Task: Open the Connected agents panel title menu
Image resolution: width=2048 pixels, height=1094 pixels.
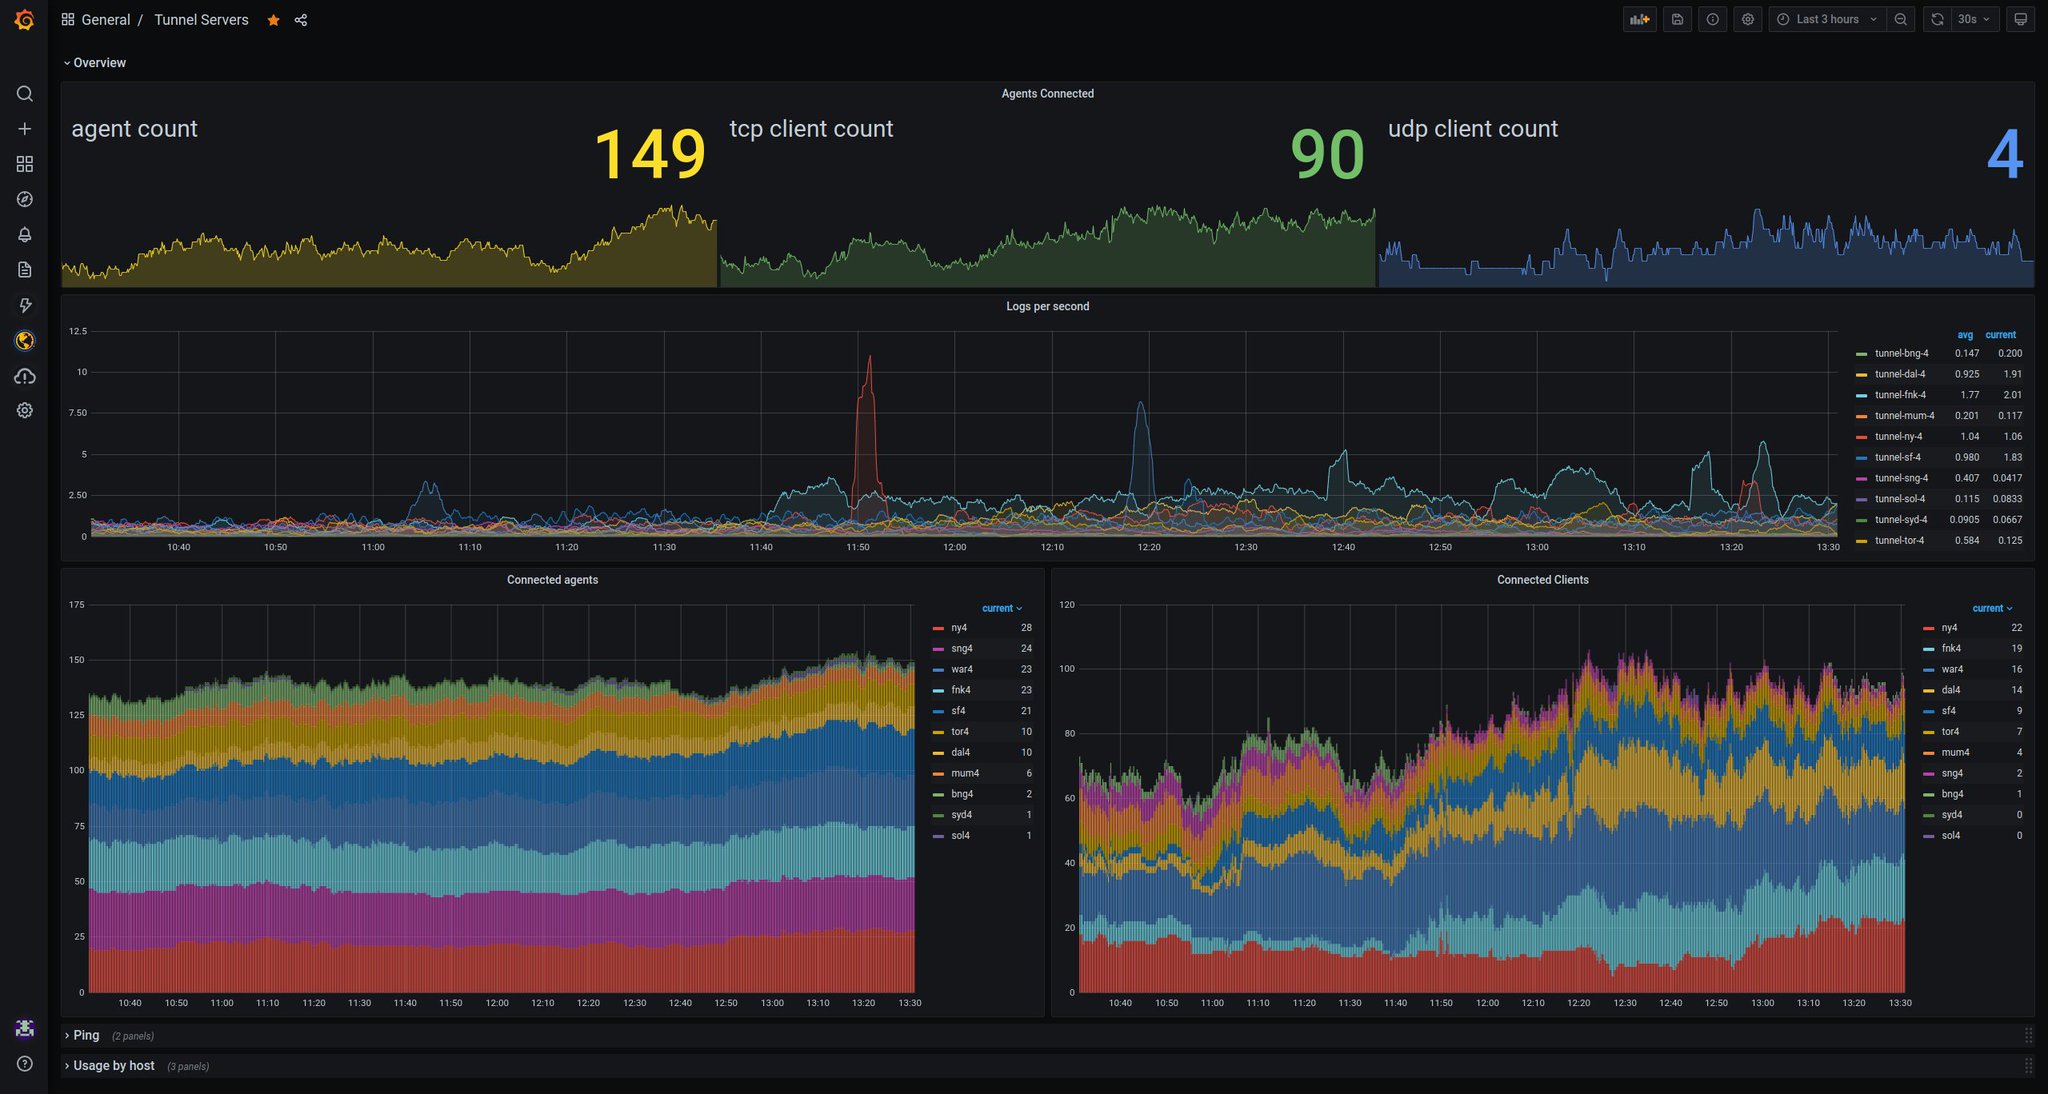Action: 552,580
